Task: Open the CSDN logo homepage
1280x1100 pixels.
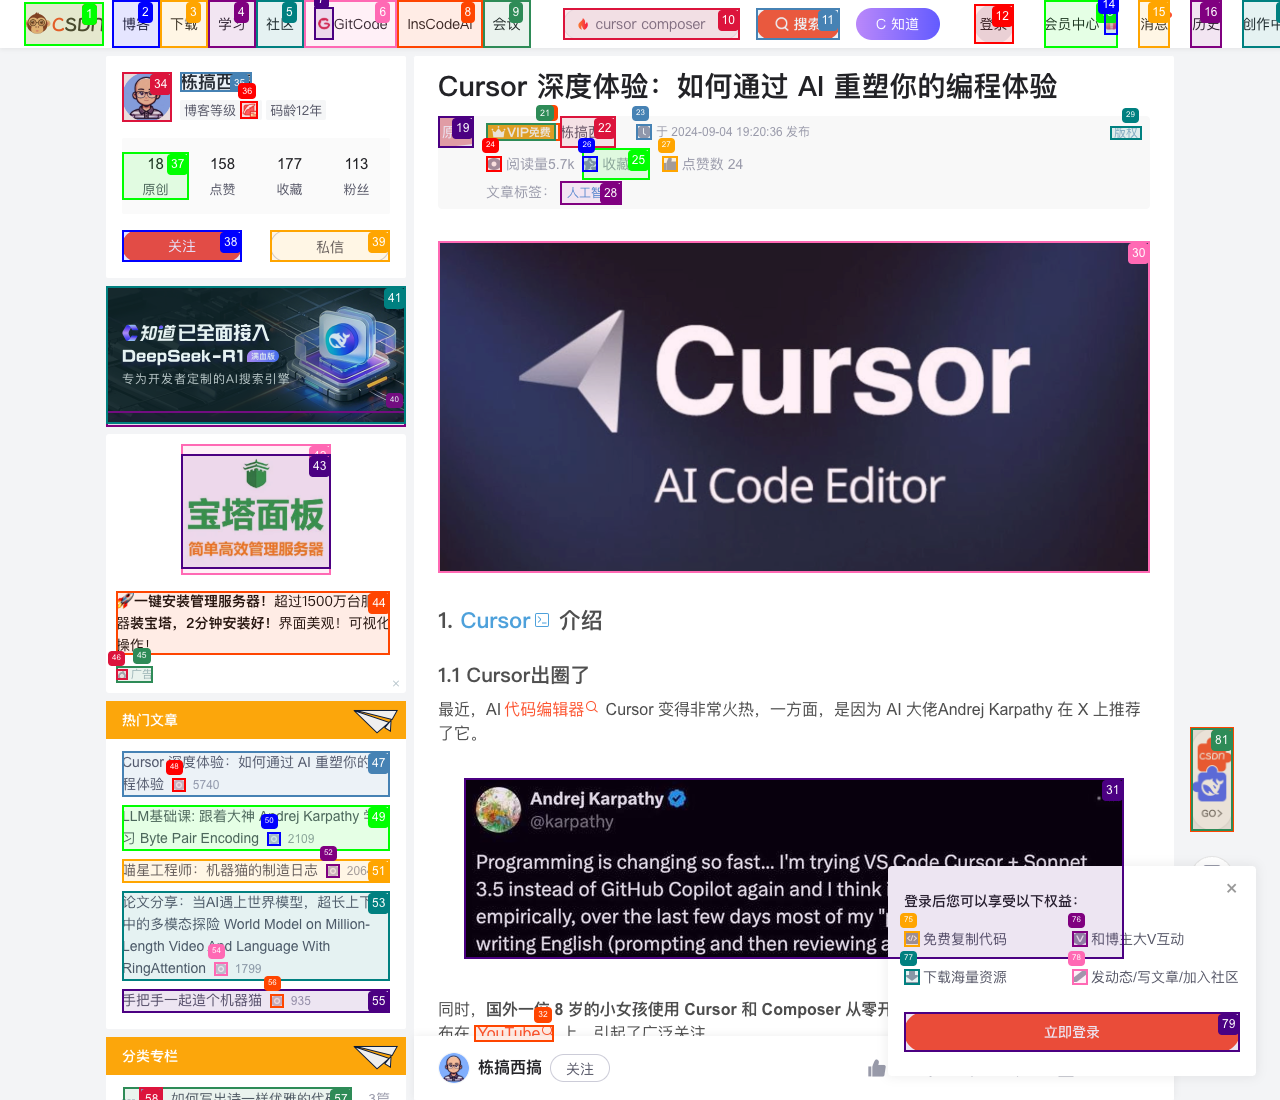Action: tap(64, 24)
